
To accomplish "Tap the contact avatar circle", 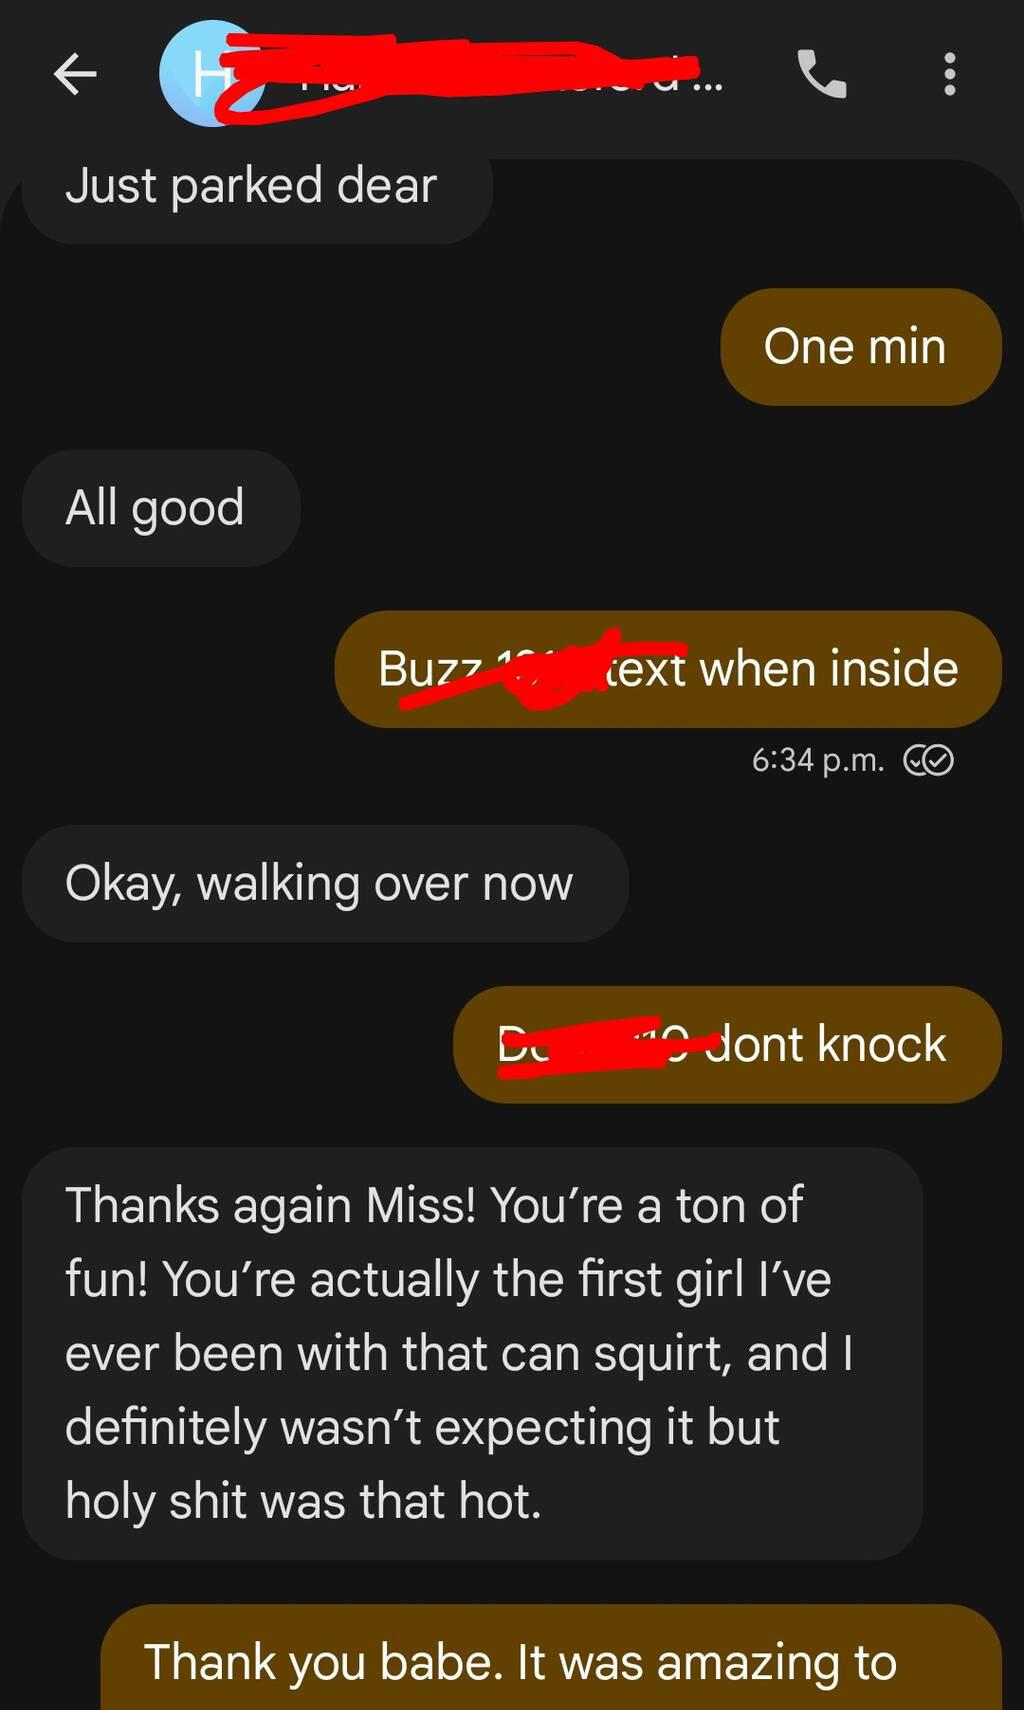I will click(x=211, y=74).
